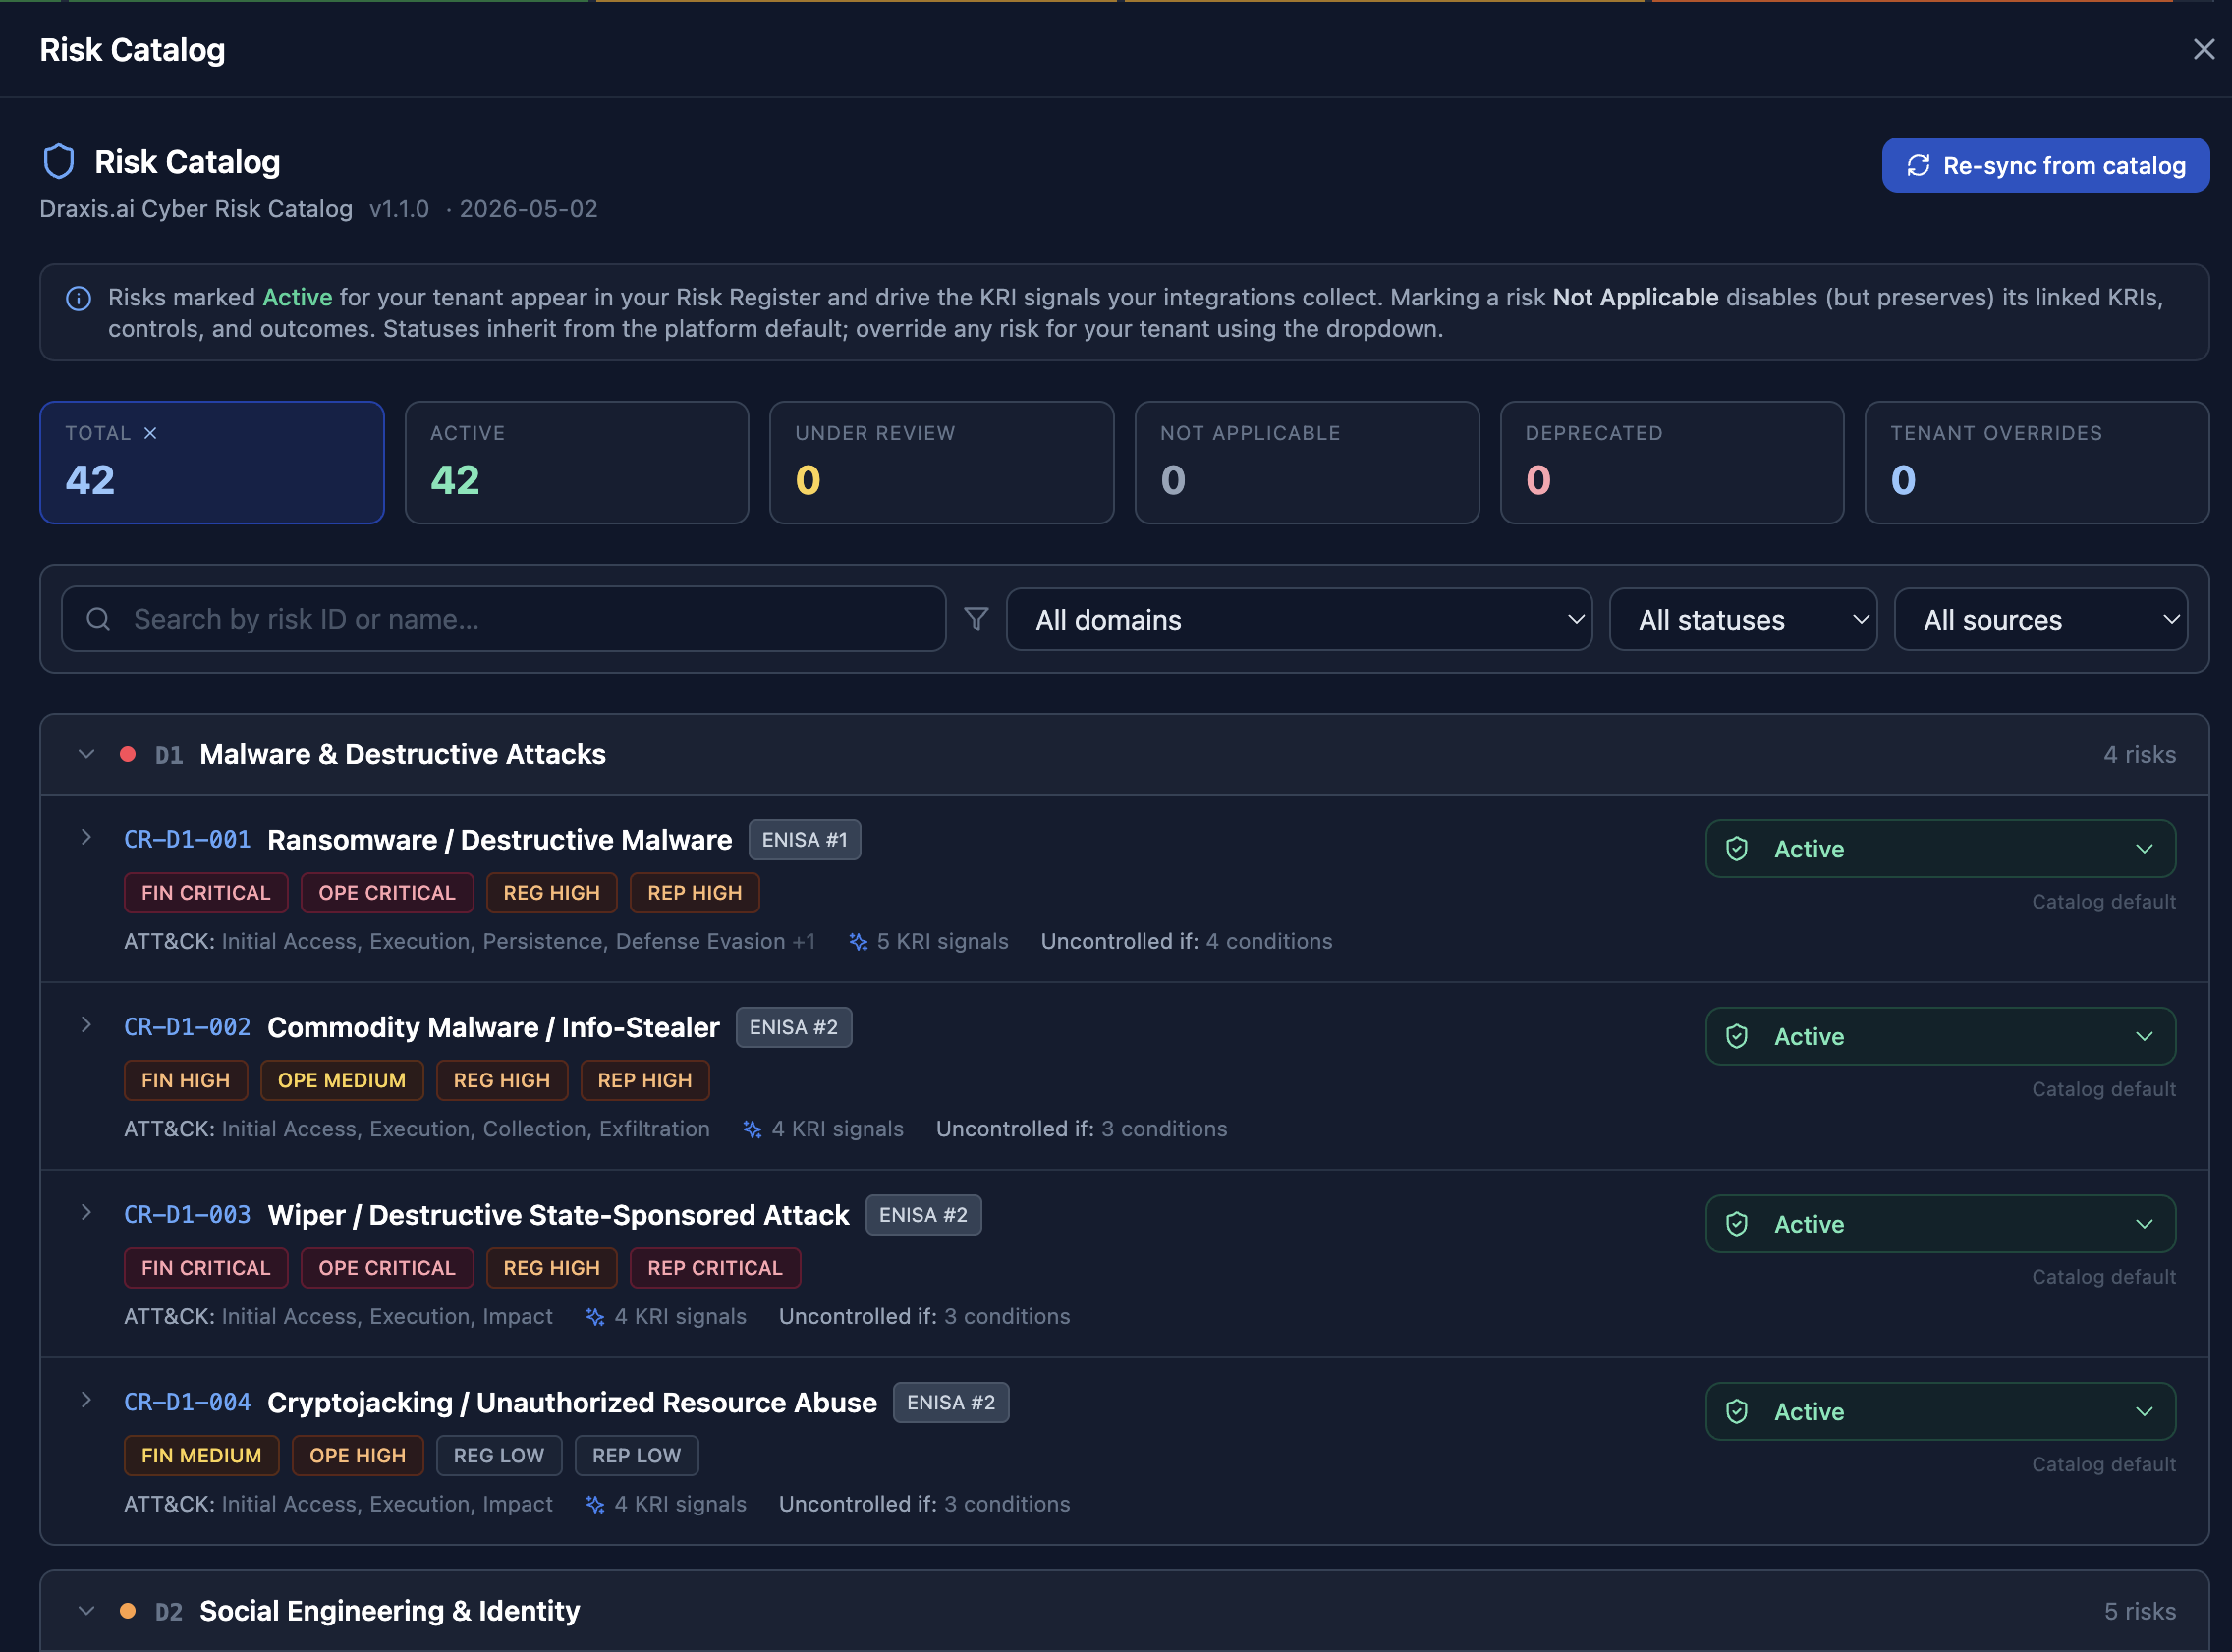The height and width of the screenshot is (1652, 2232).
Task: Expand the CR-D1-004 Cryptojacking row
Action: (x=86, y=1400)
